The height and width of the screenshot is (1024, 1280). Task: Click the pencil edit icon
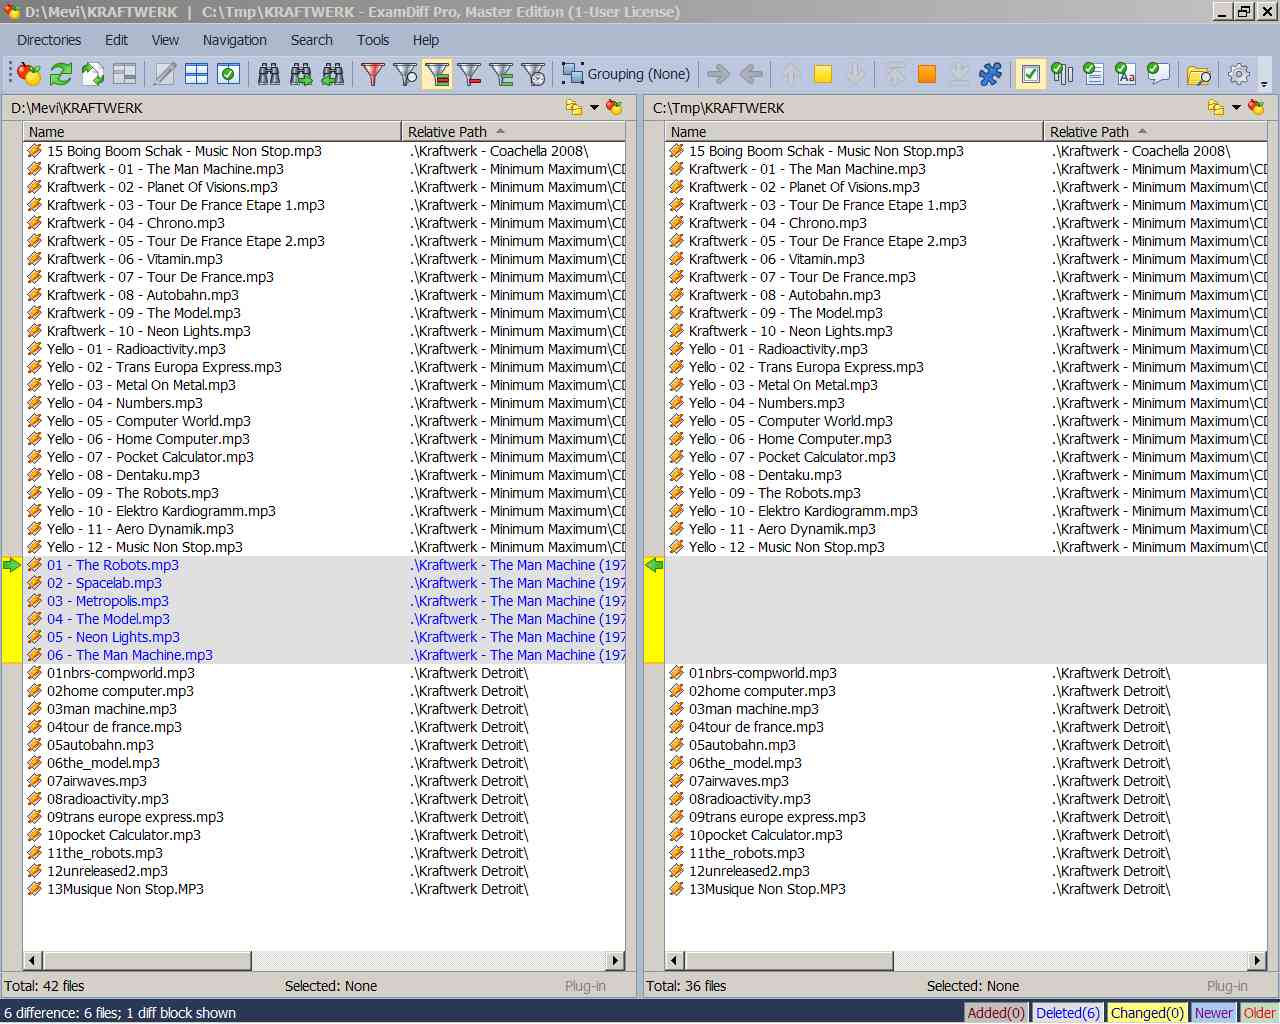point(165,74)
